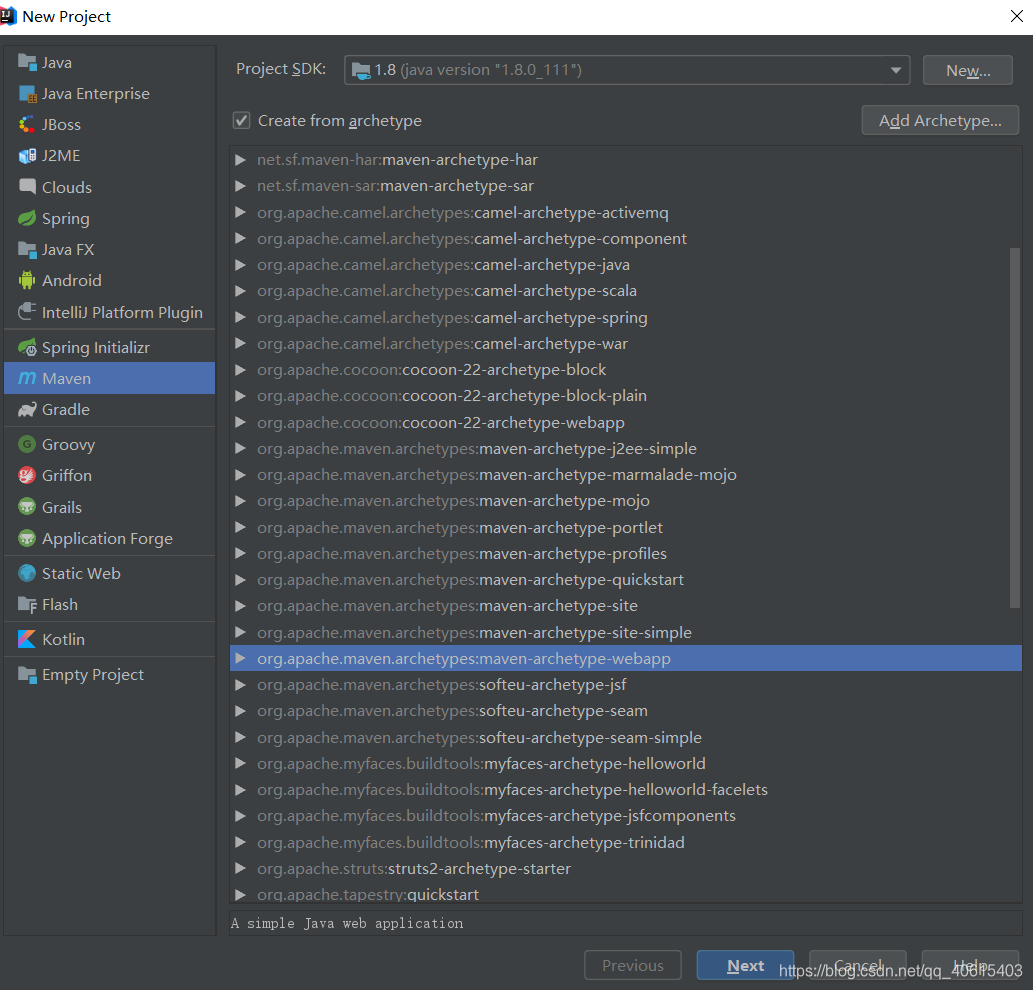Click the Java FX folder icon

coord(27,250)
